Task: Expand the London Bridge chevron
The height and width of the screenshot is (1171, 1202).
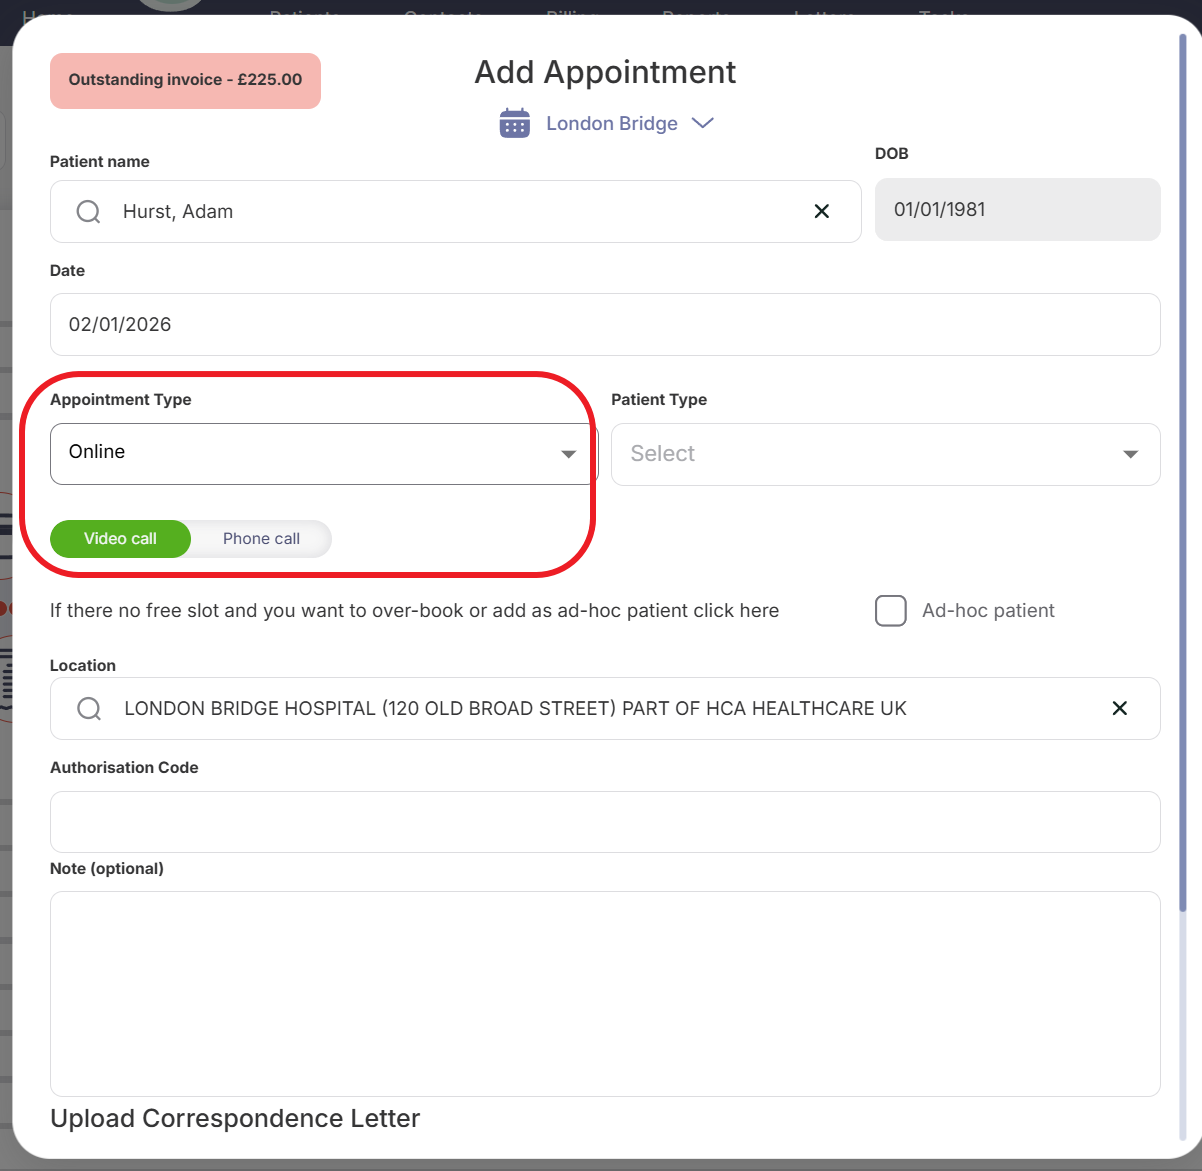Action: (703, 123)
